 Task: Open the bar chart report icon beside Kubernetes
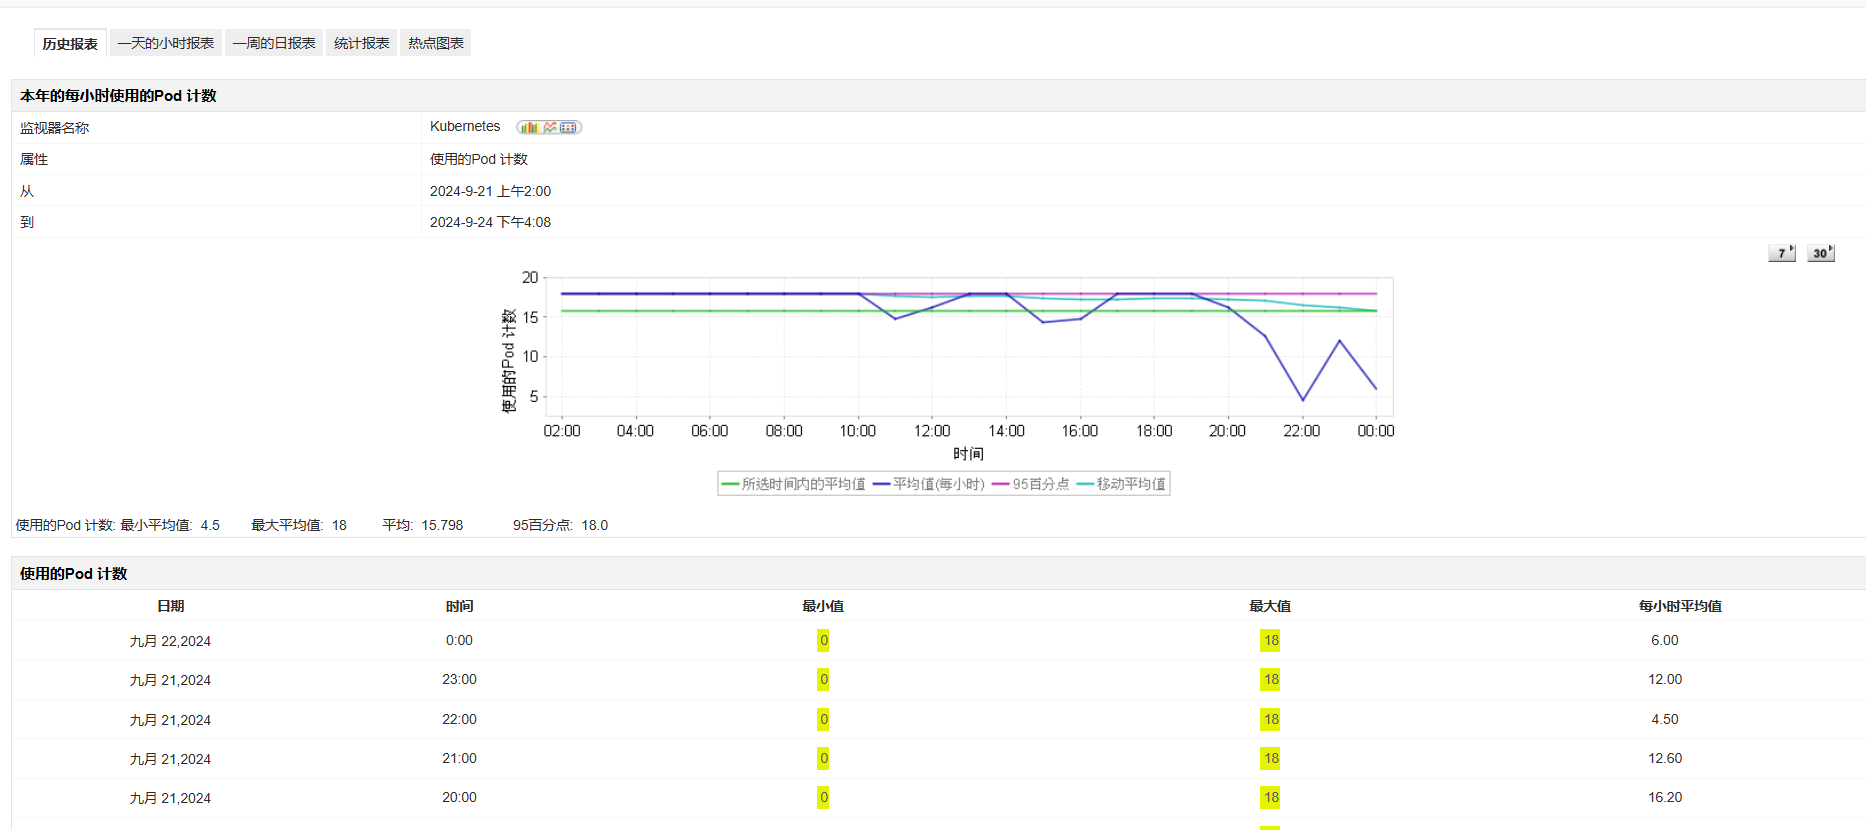529,127
